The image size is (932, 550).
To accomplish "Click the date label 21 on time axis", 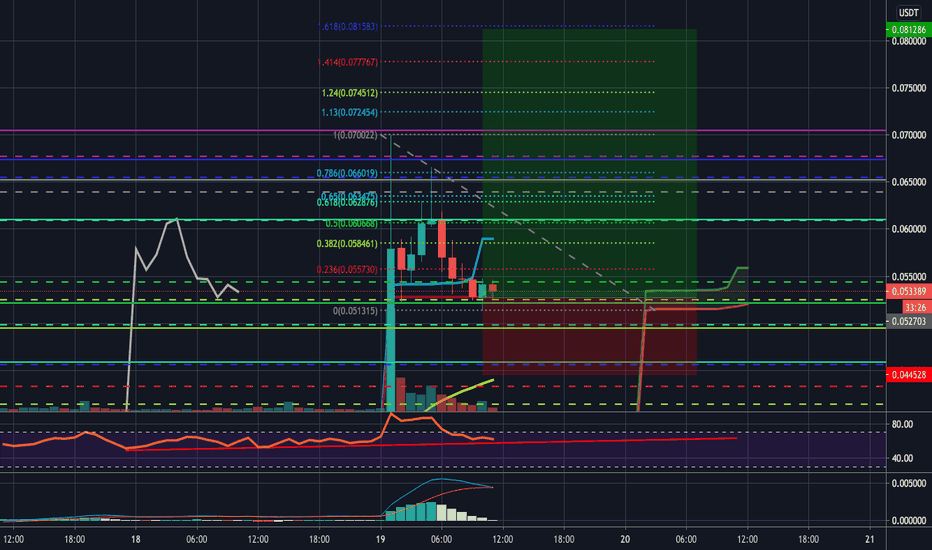I will tap(870, 539).
